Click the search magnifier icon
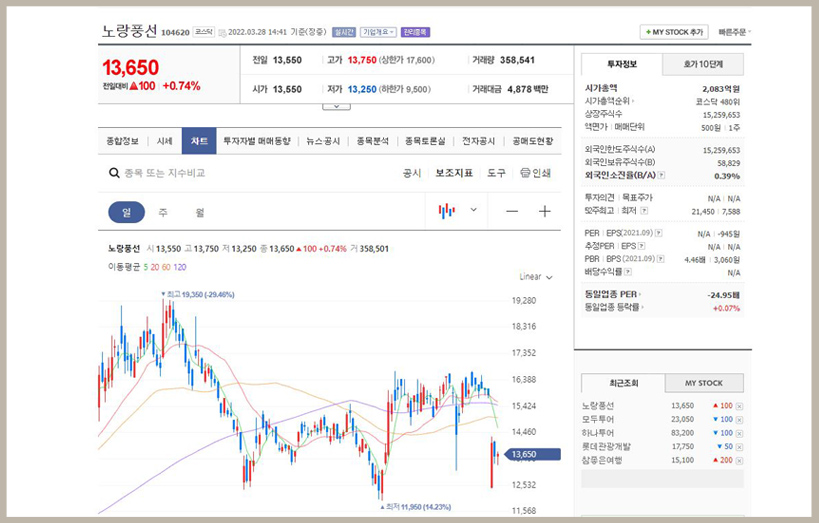 pyautogui.click(x=114, y=173)
